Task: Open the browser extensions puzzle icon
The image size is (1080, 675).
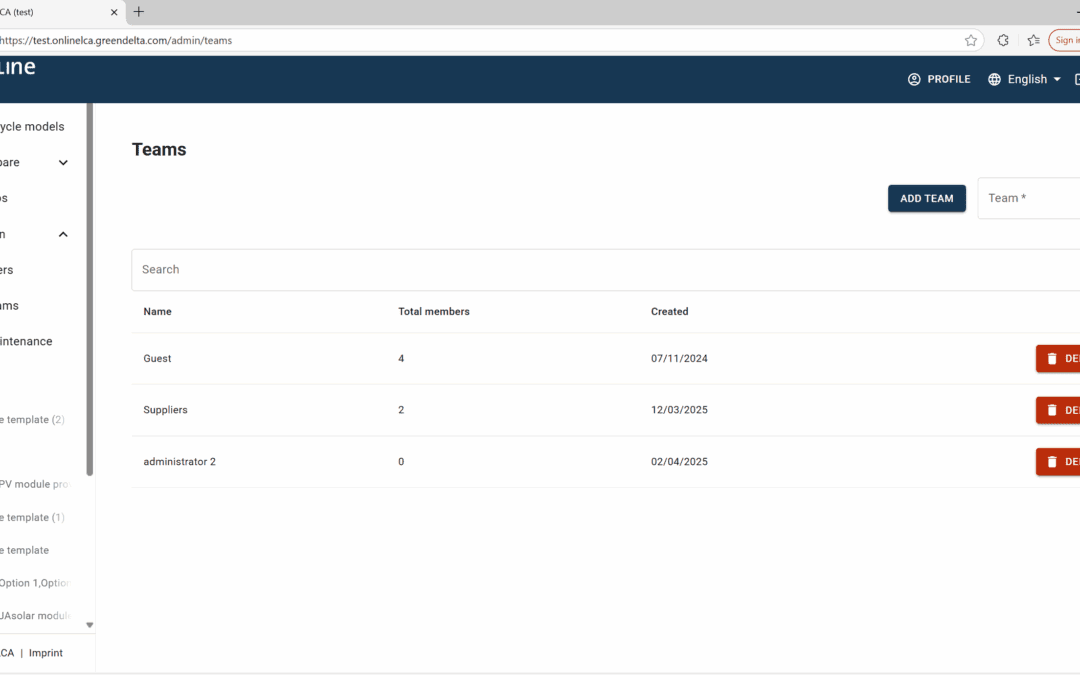Action: click(1003, 41)
